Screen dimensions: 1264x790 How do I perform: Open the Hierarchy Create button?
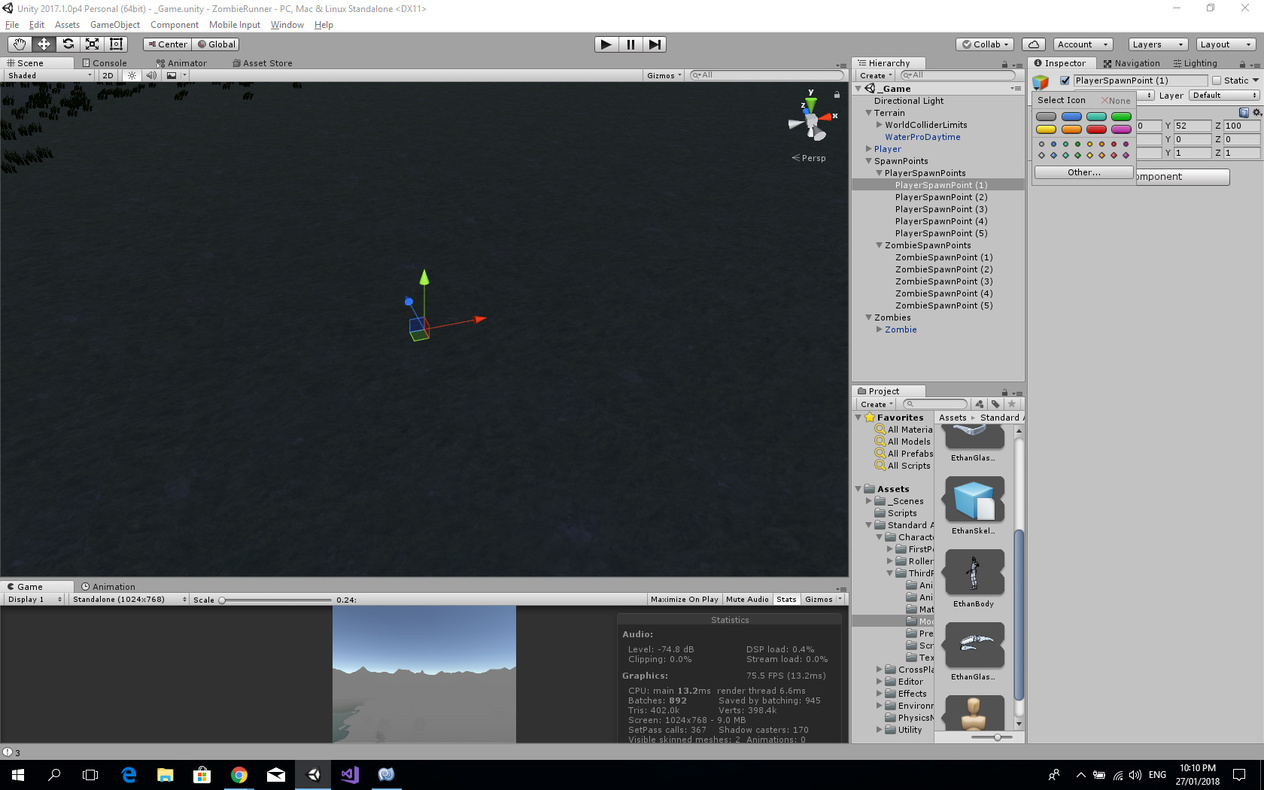pos(875,75)
